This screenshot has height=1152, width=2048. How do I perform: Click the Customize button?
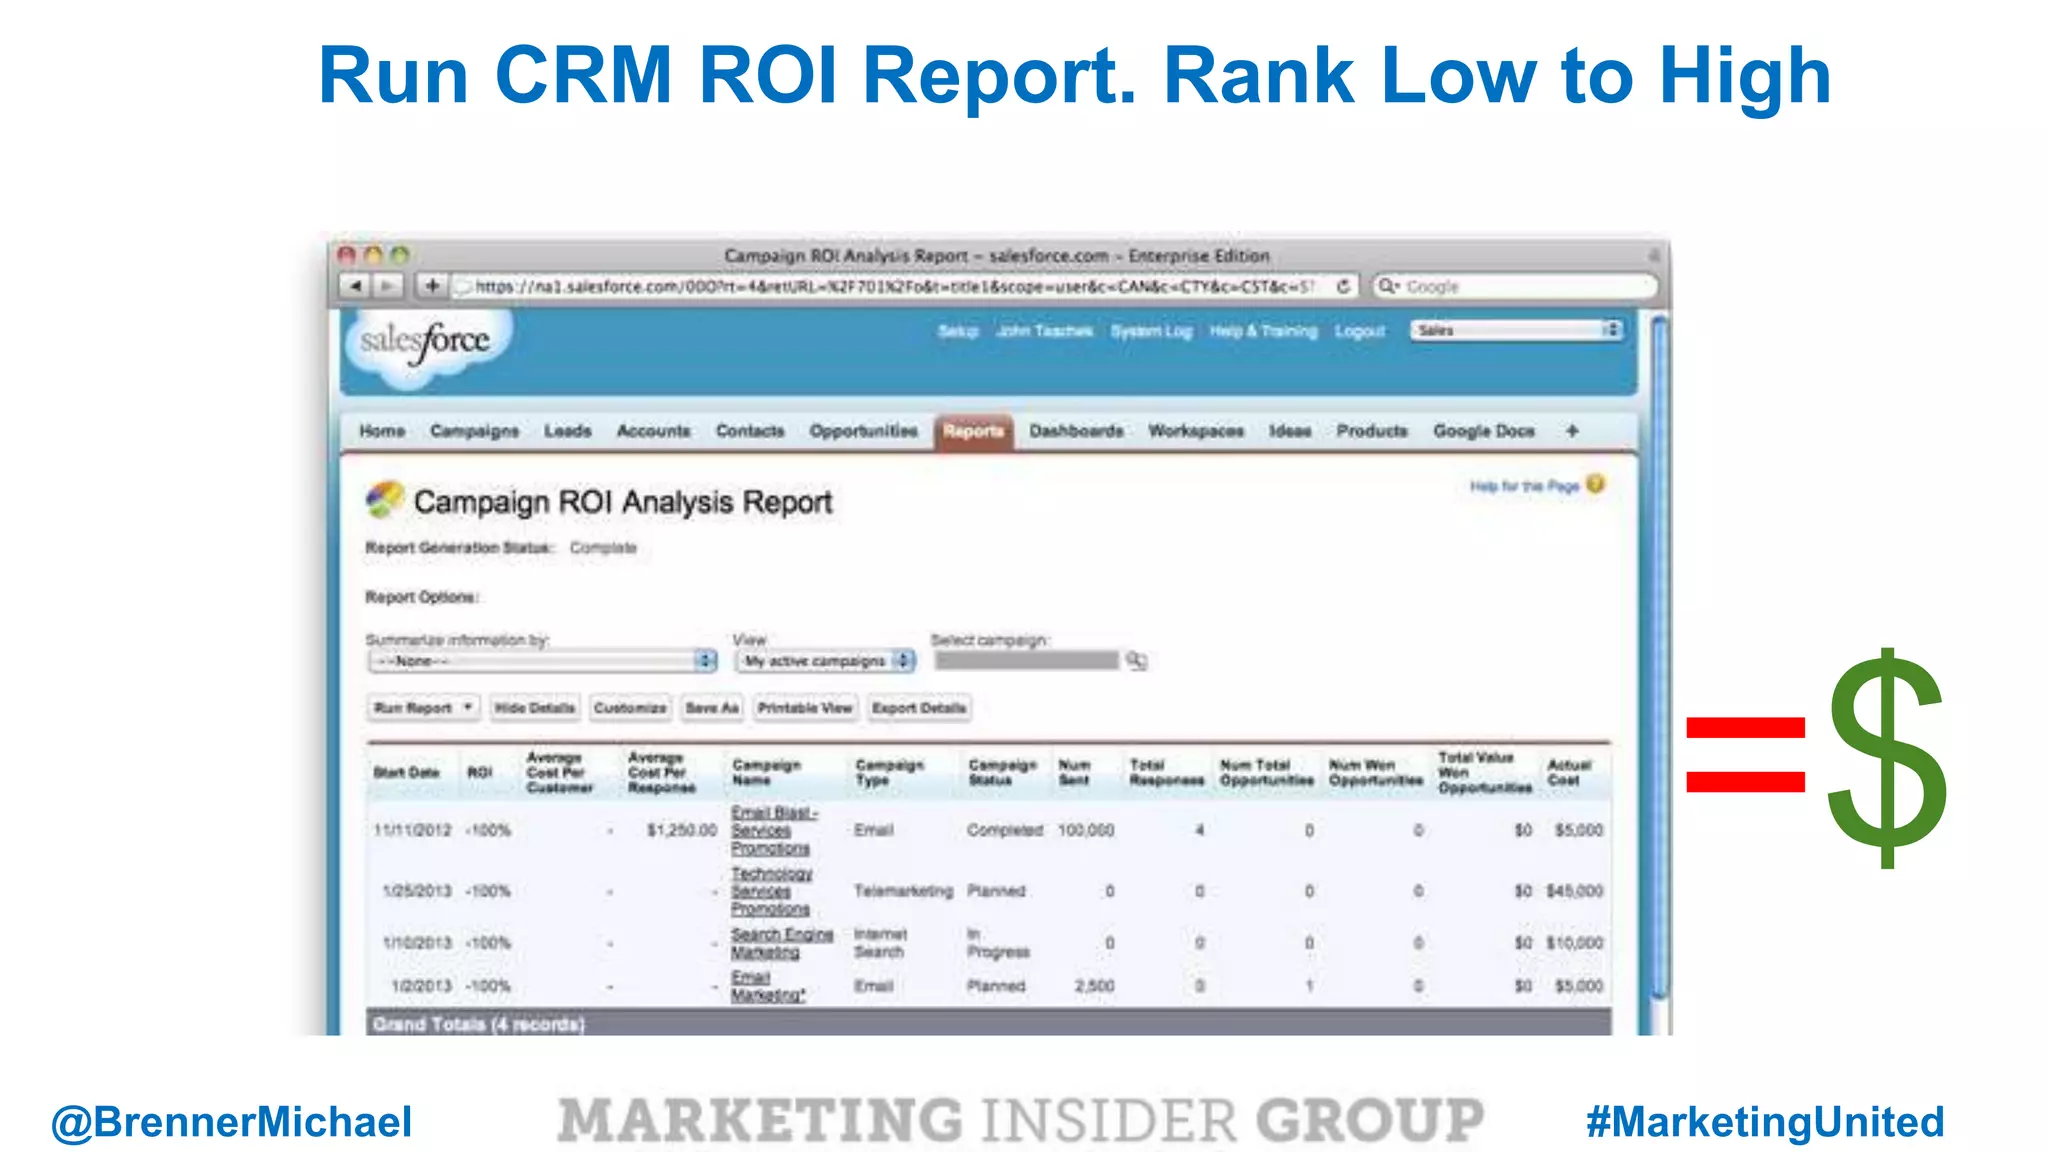[x=630, y=708]
